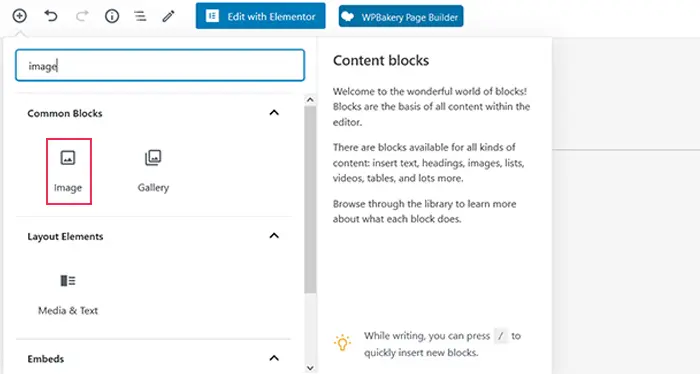Viewport: 700px width, 374px height.
Task: Open WPBakery Page Builder
Action: (x=401, y=17)
